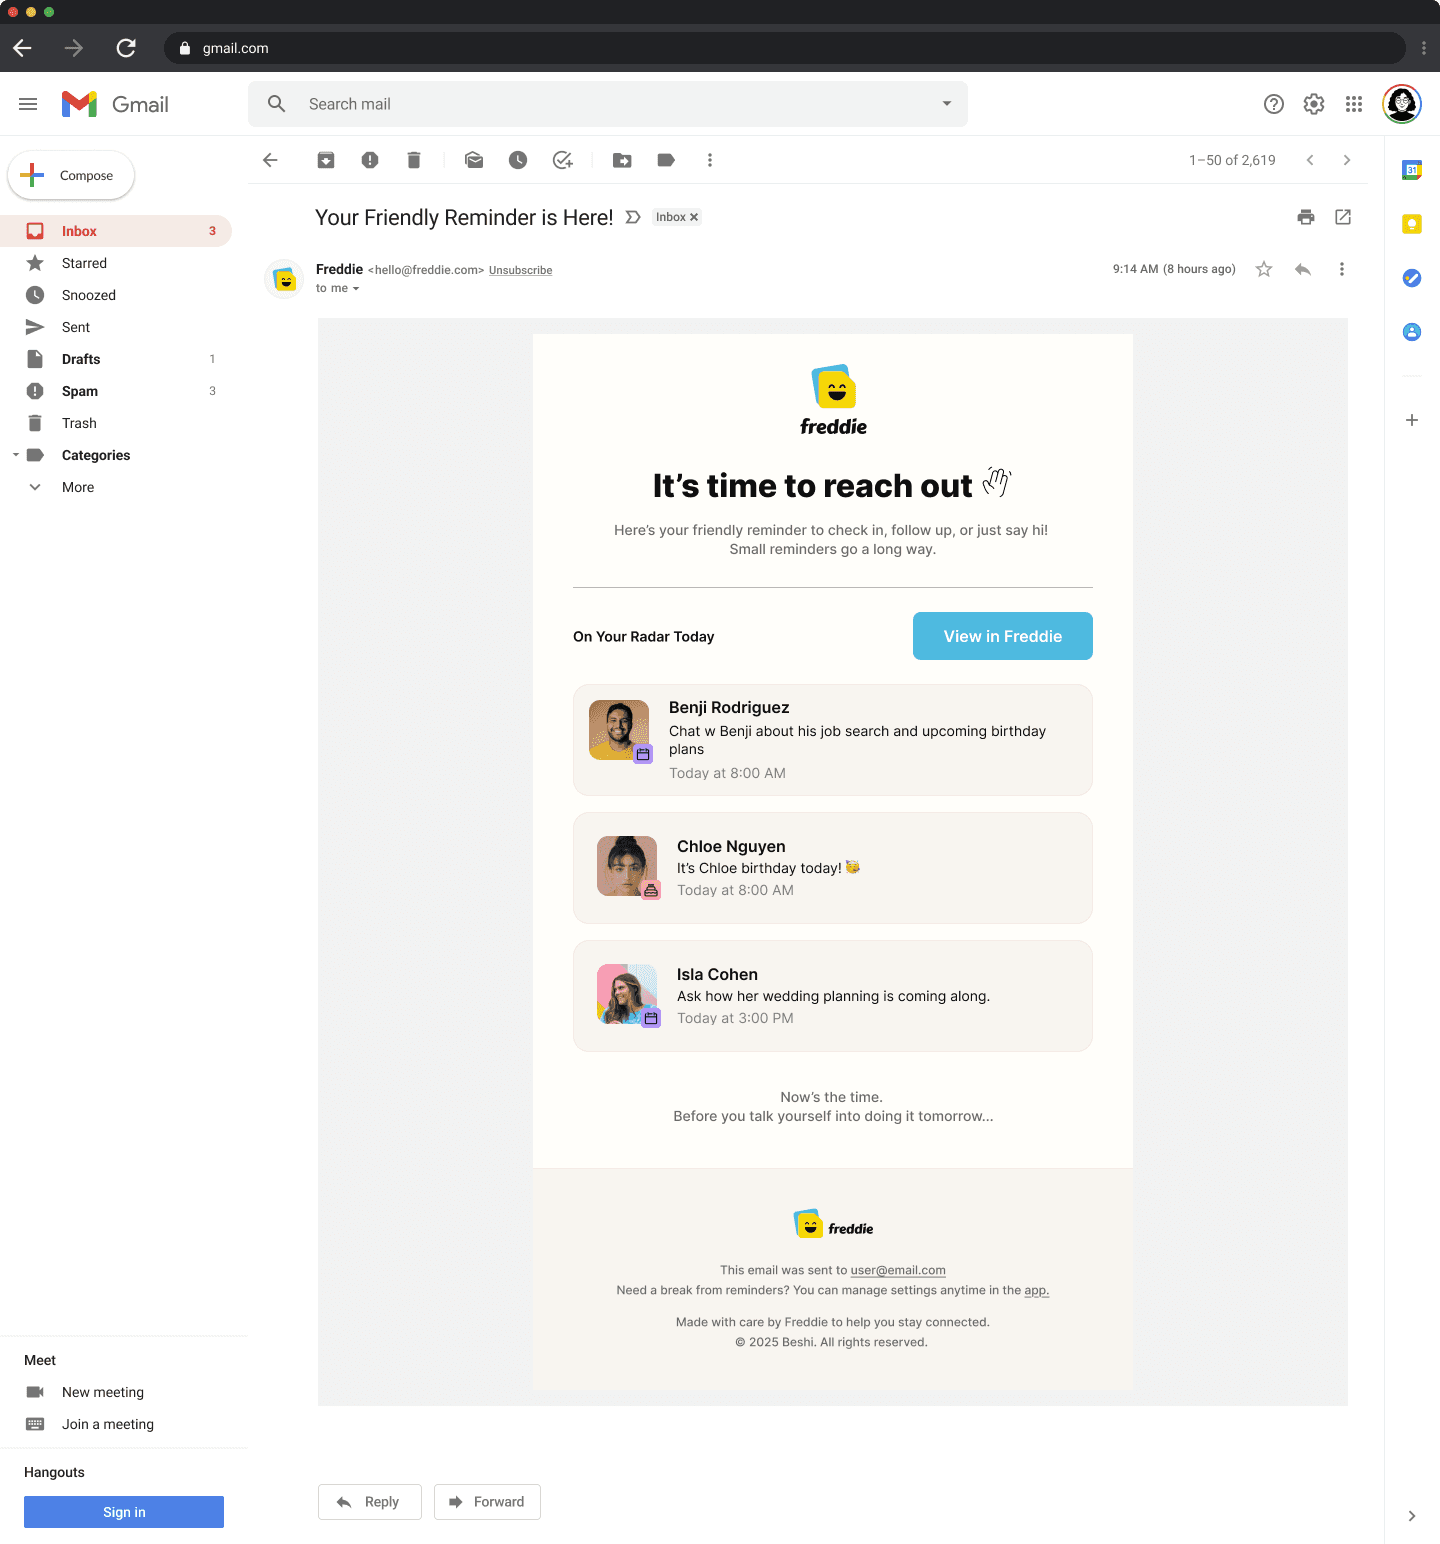The image size is (1440, 1544).
Task: Move this email to a folder
Action: (x=622, y=160)
